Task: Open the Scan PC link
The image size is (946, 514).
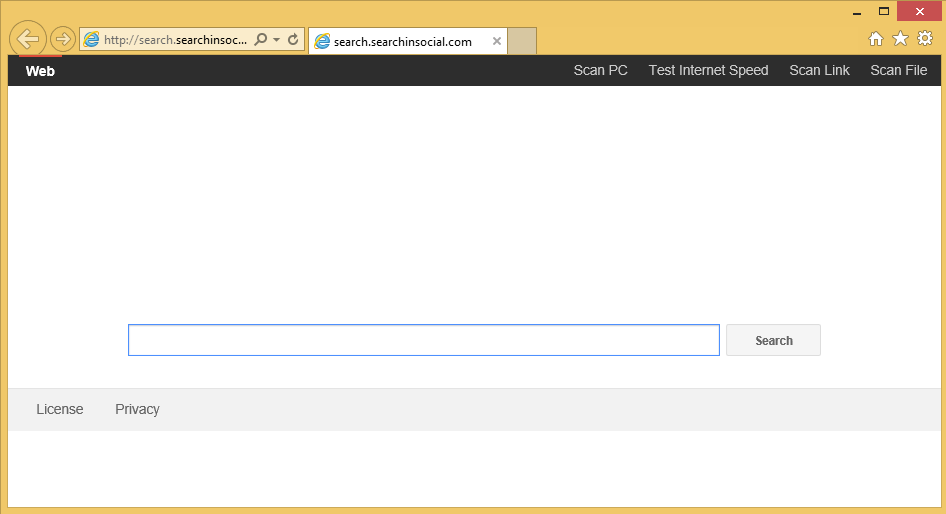Action: pyautogui.click(x=600, y=71)
